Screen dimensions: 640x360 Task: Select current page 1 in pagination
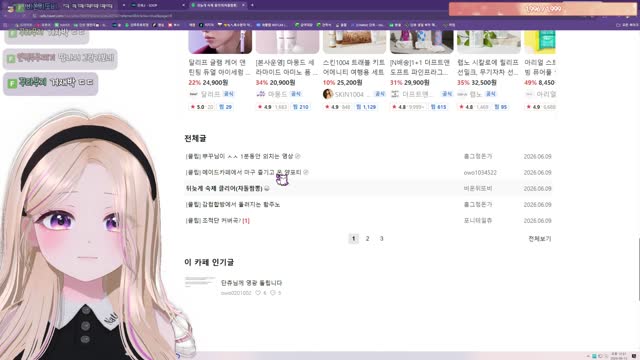pos(353,238)
